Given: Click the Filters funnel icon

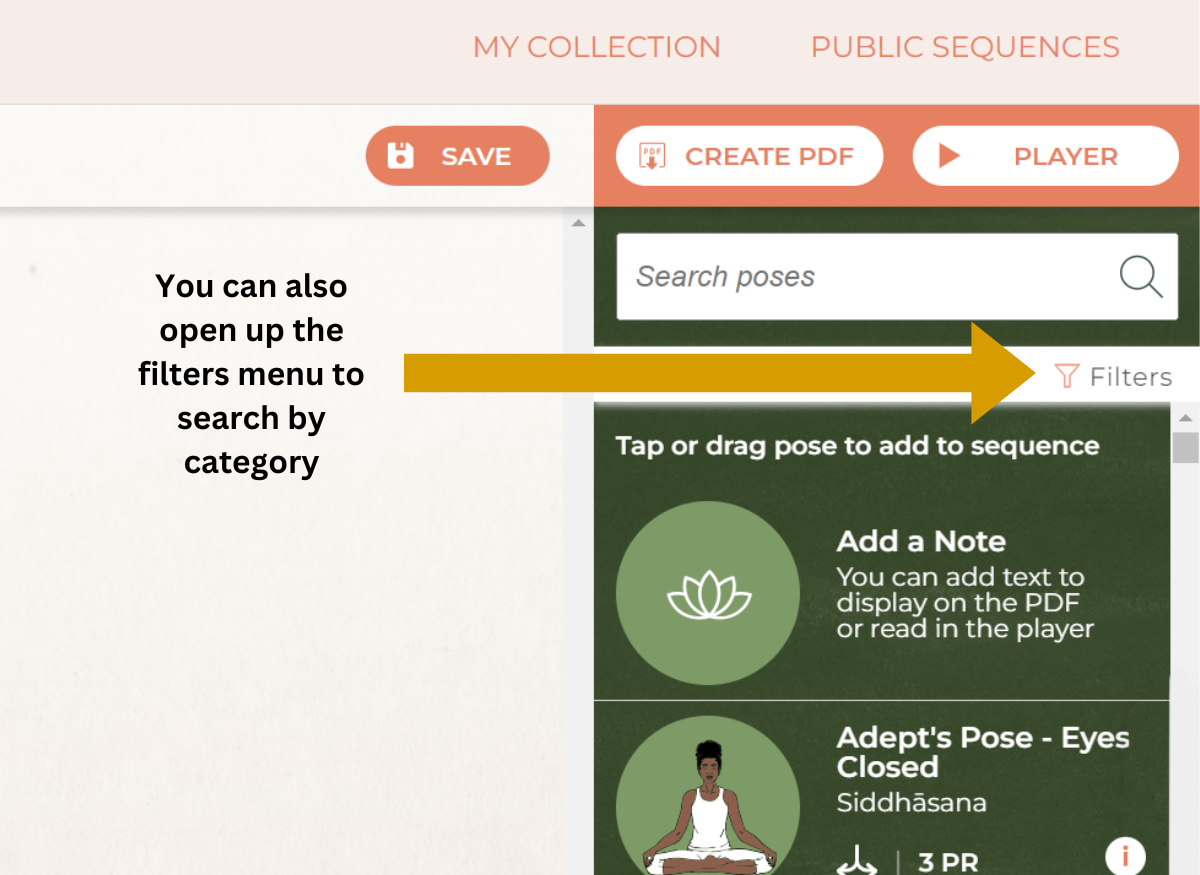Looking at the screenshot, I should [x=1067, y=377].
